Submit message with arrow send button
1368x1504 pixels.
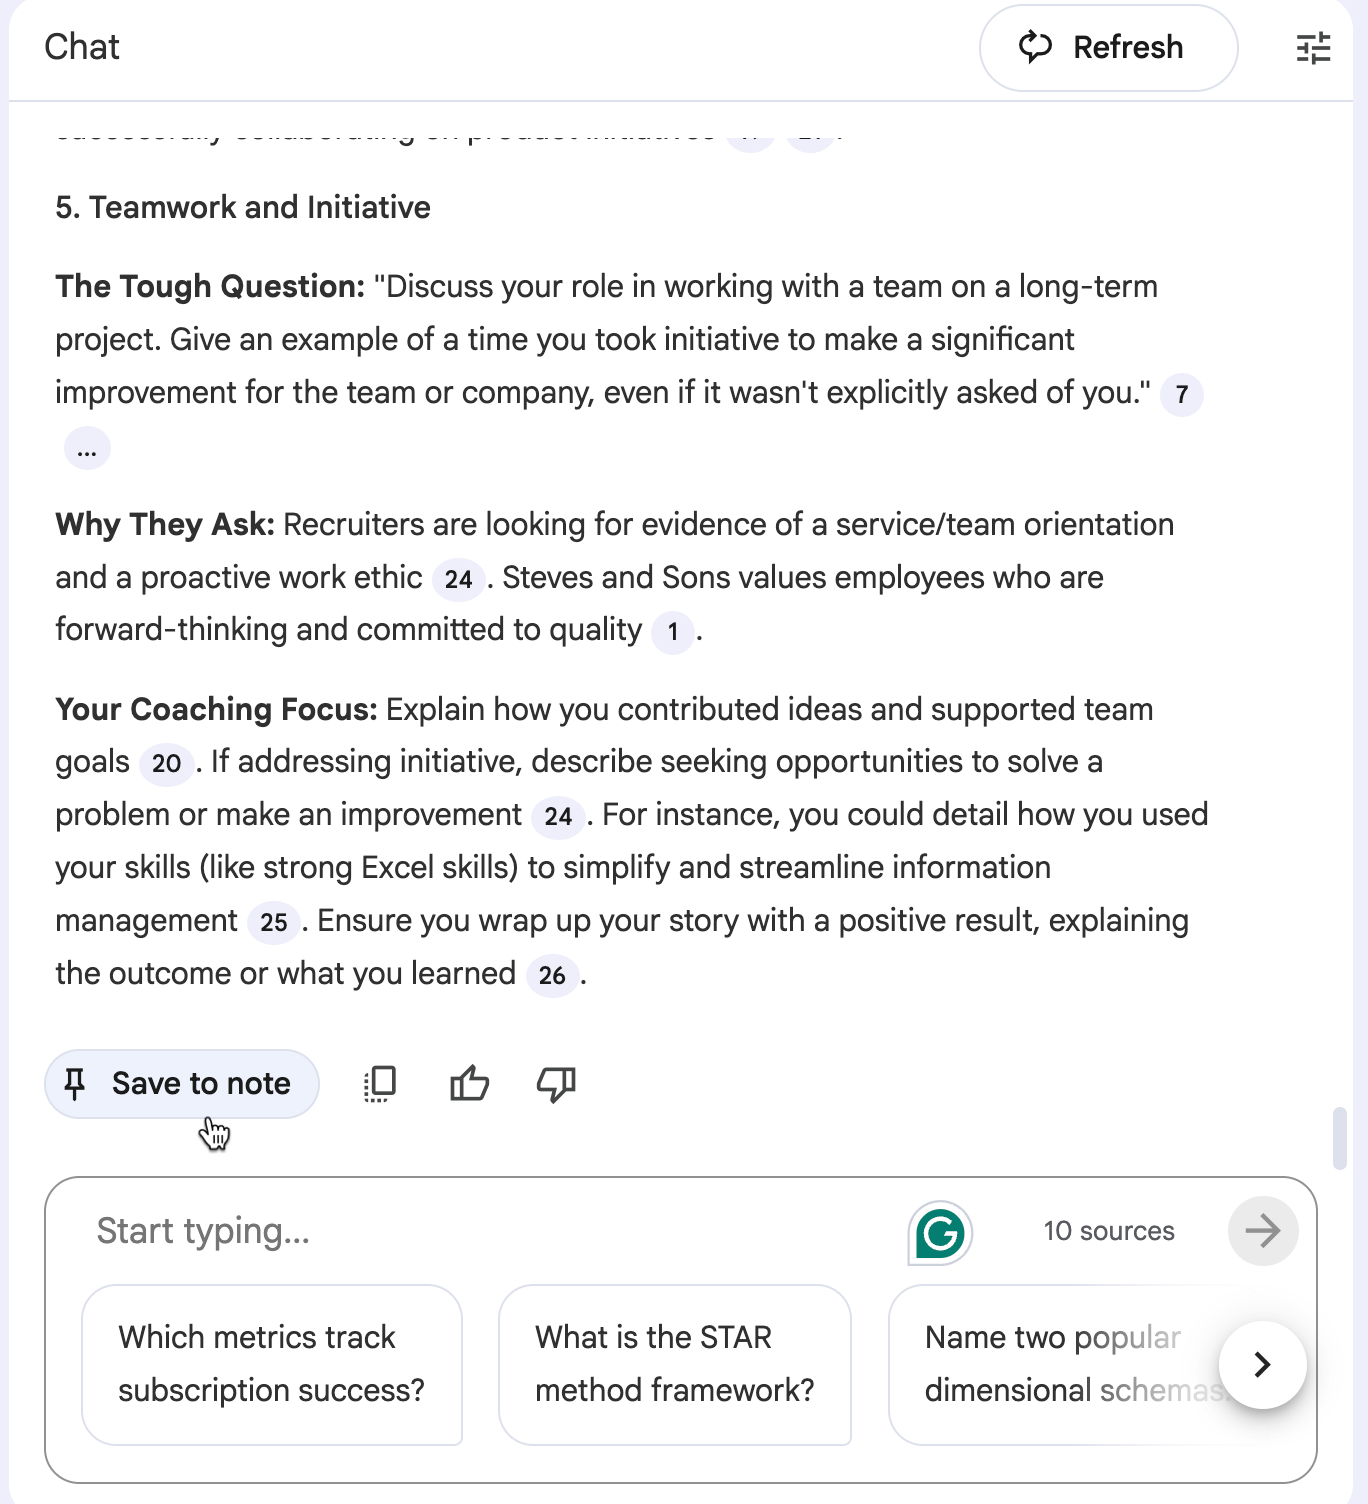[x=1263, y=1231]
